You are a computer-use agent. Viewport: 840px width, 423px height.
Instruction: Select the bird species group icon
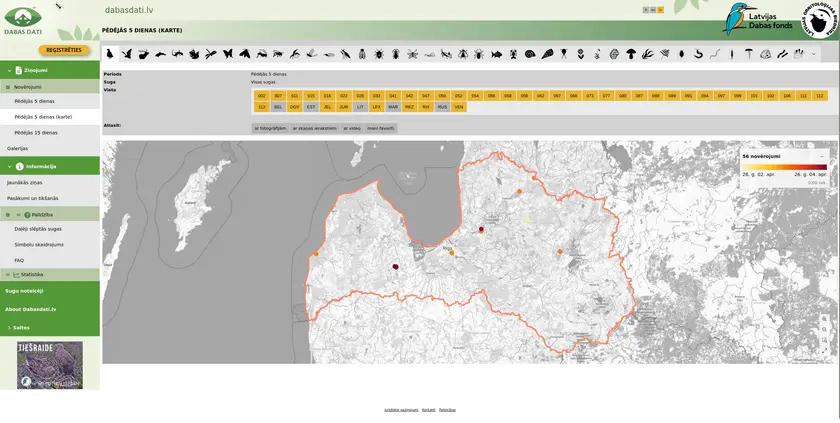point(127,54)
